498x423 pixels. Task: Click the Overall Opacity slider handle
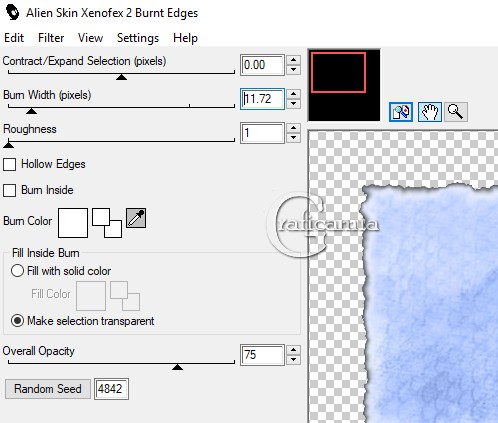[177, 367]
